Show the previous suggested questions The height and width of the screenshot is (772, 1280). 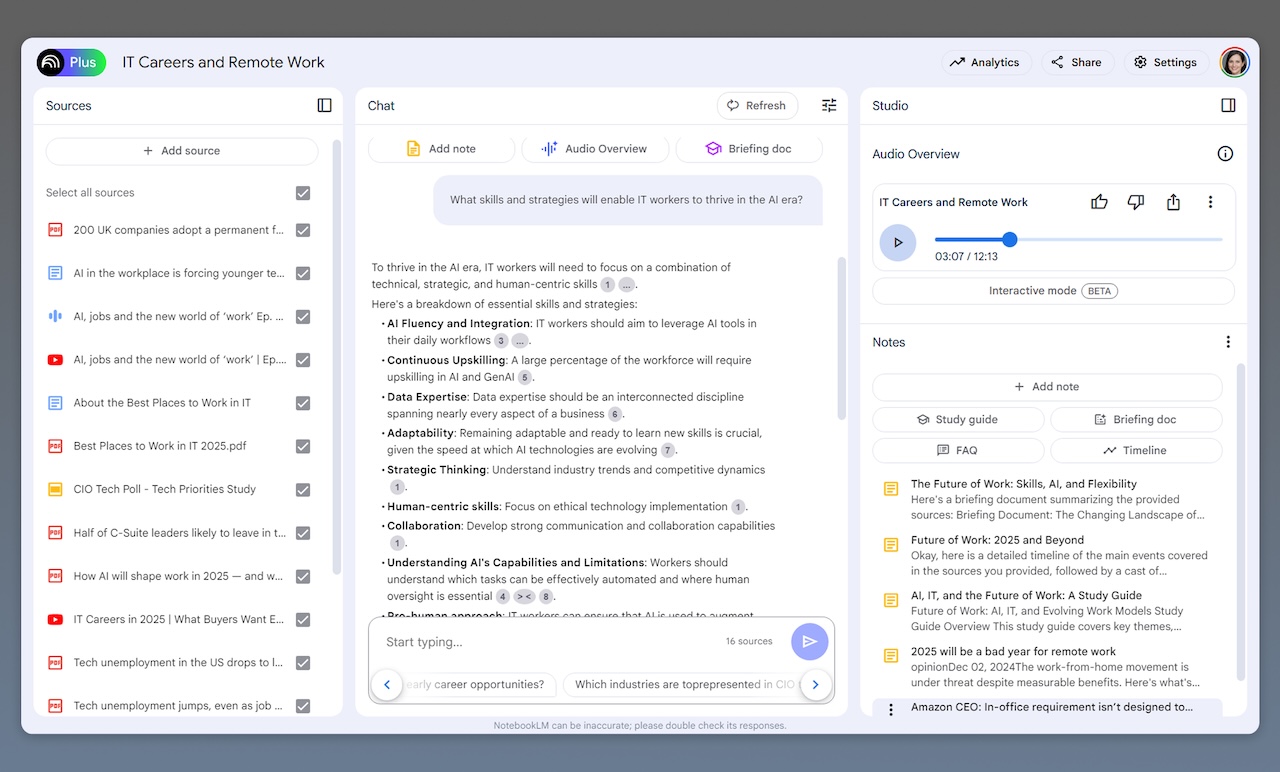pos(387,685)
